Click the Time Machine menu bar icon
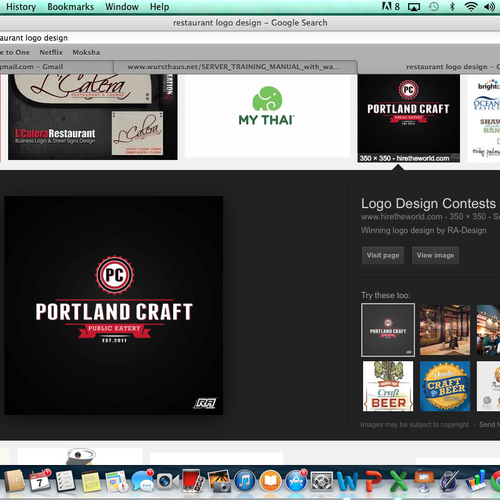Screen dimensions: 500x500 point(434,7)
